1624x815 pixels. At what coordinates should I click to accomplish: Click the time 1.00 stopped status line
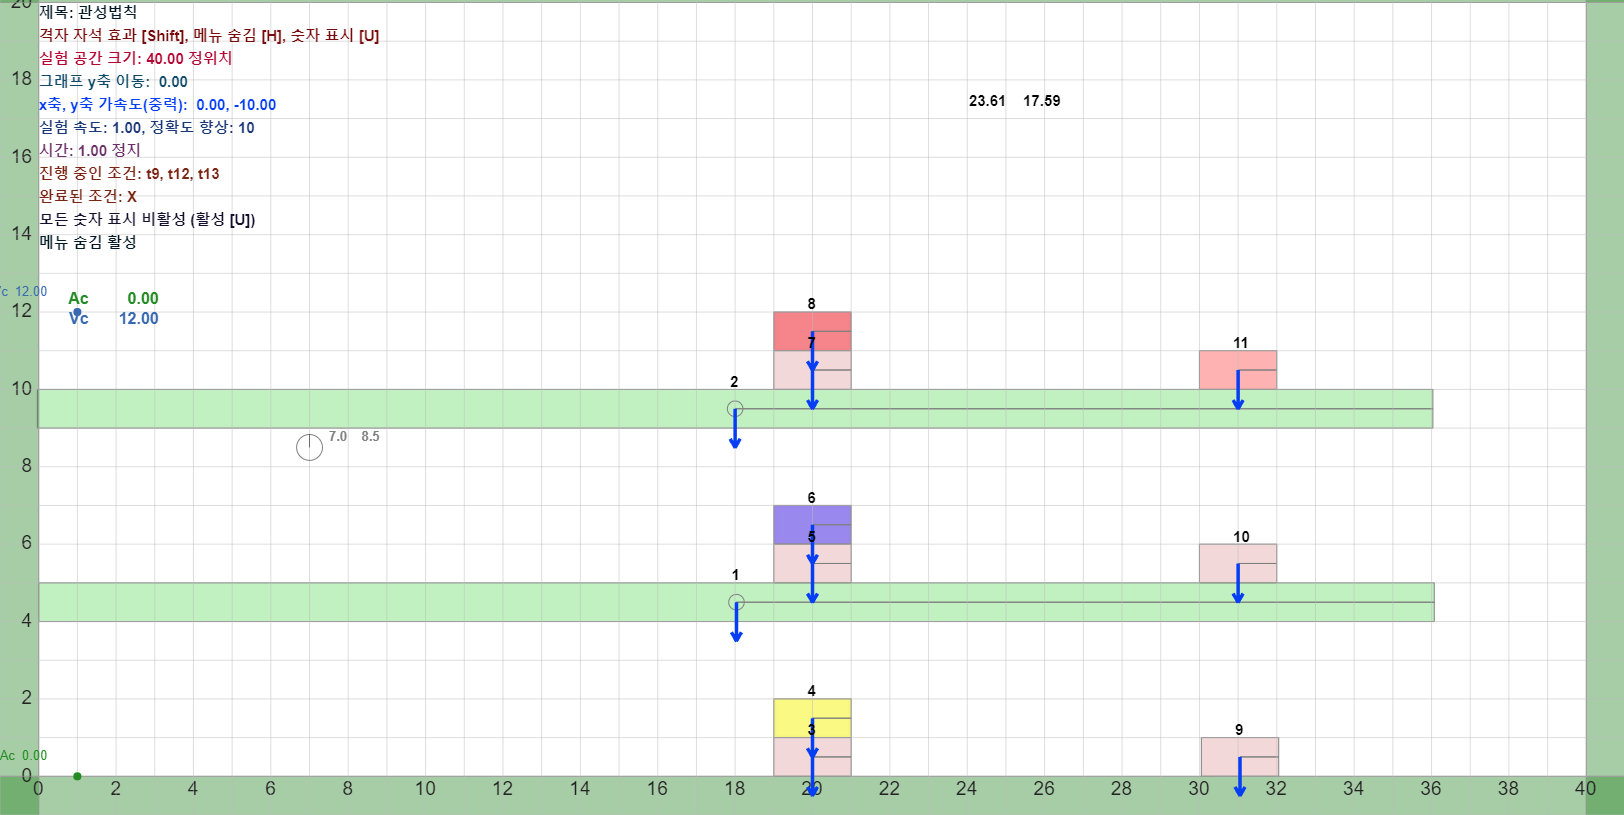[x=90, y=150]
